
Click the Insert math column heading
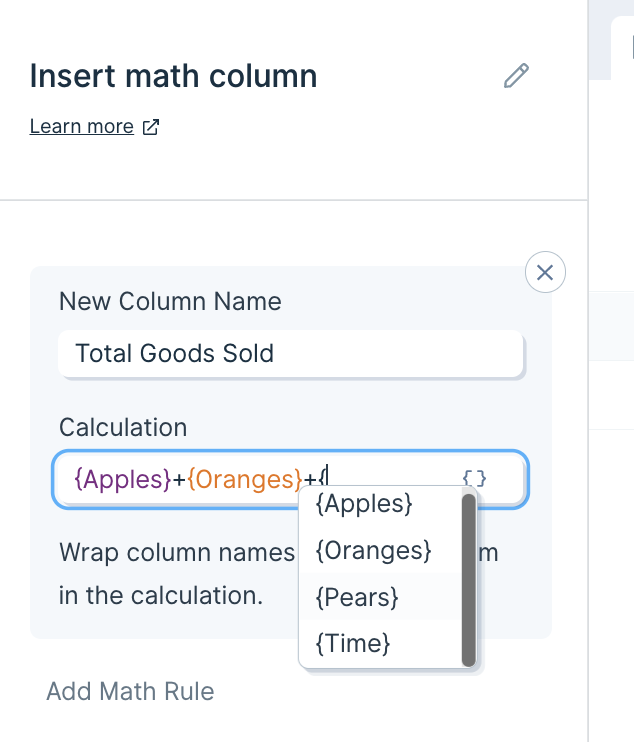[173, 76]
